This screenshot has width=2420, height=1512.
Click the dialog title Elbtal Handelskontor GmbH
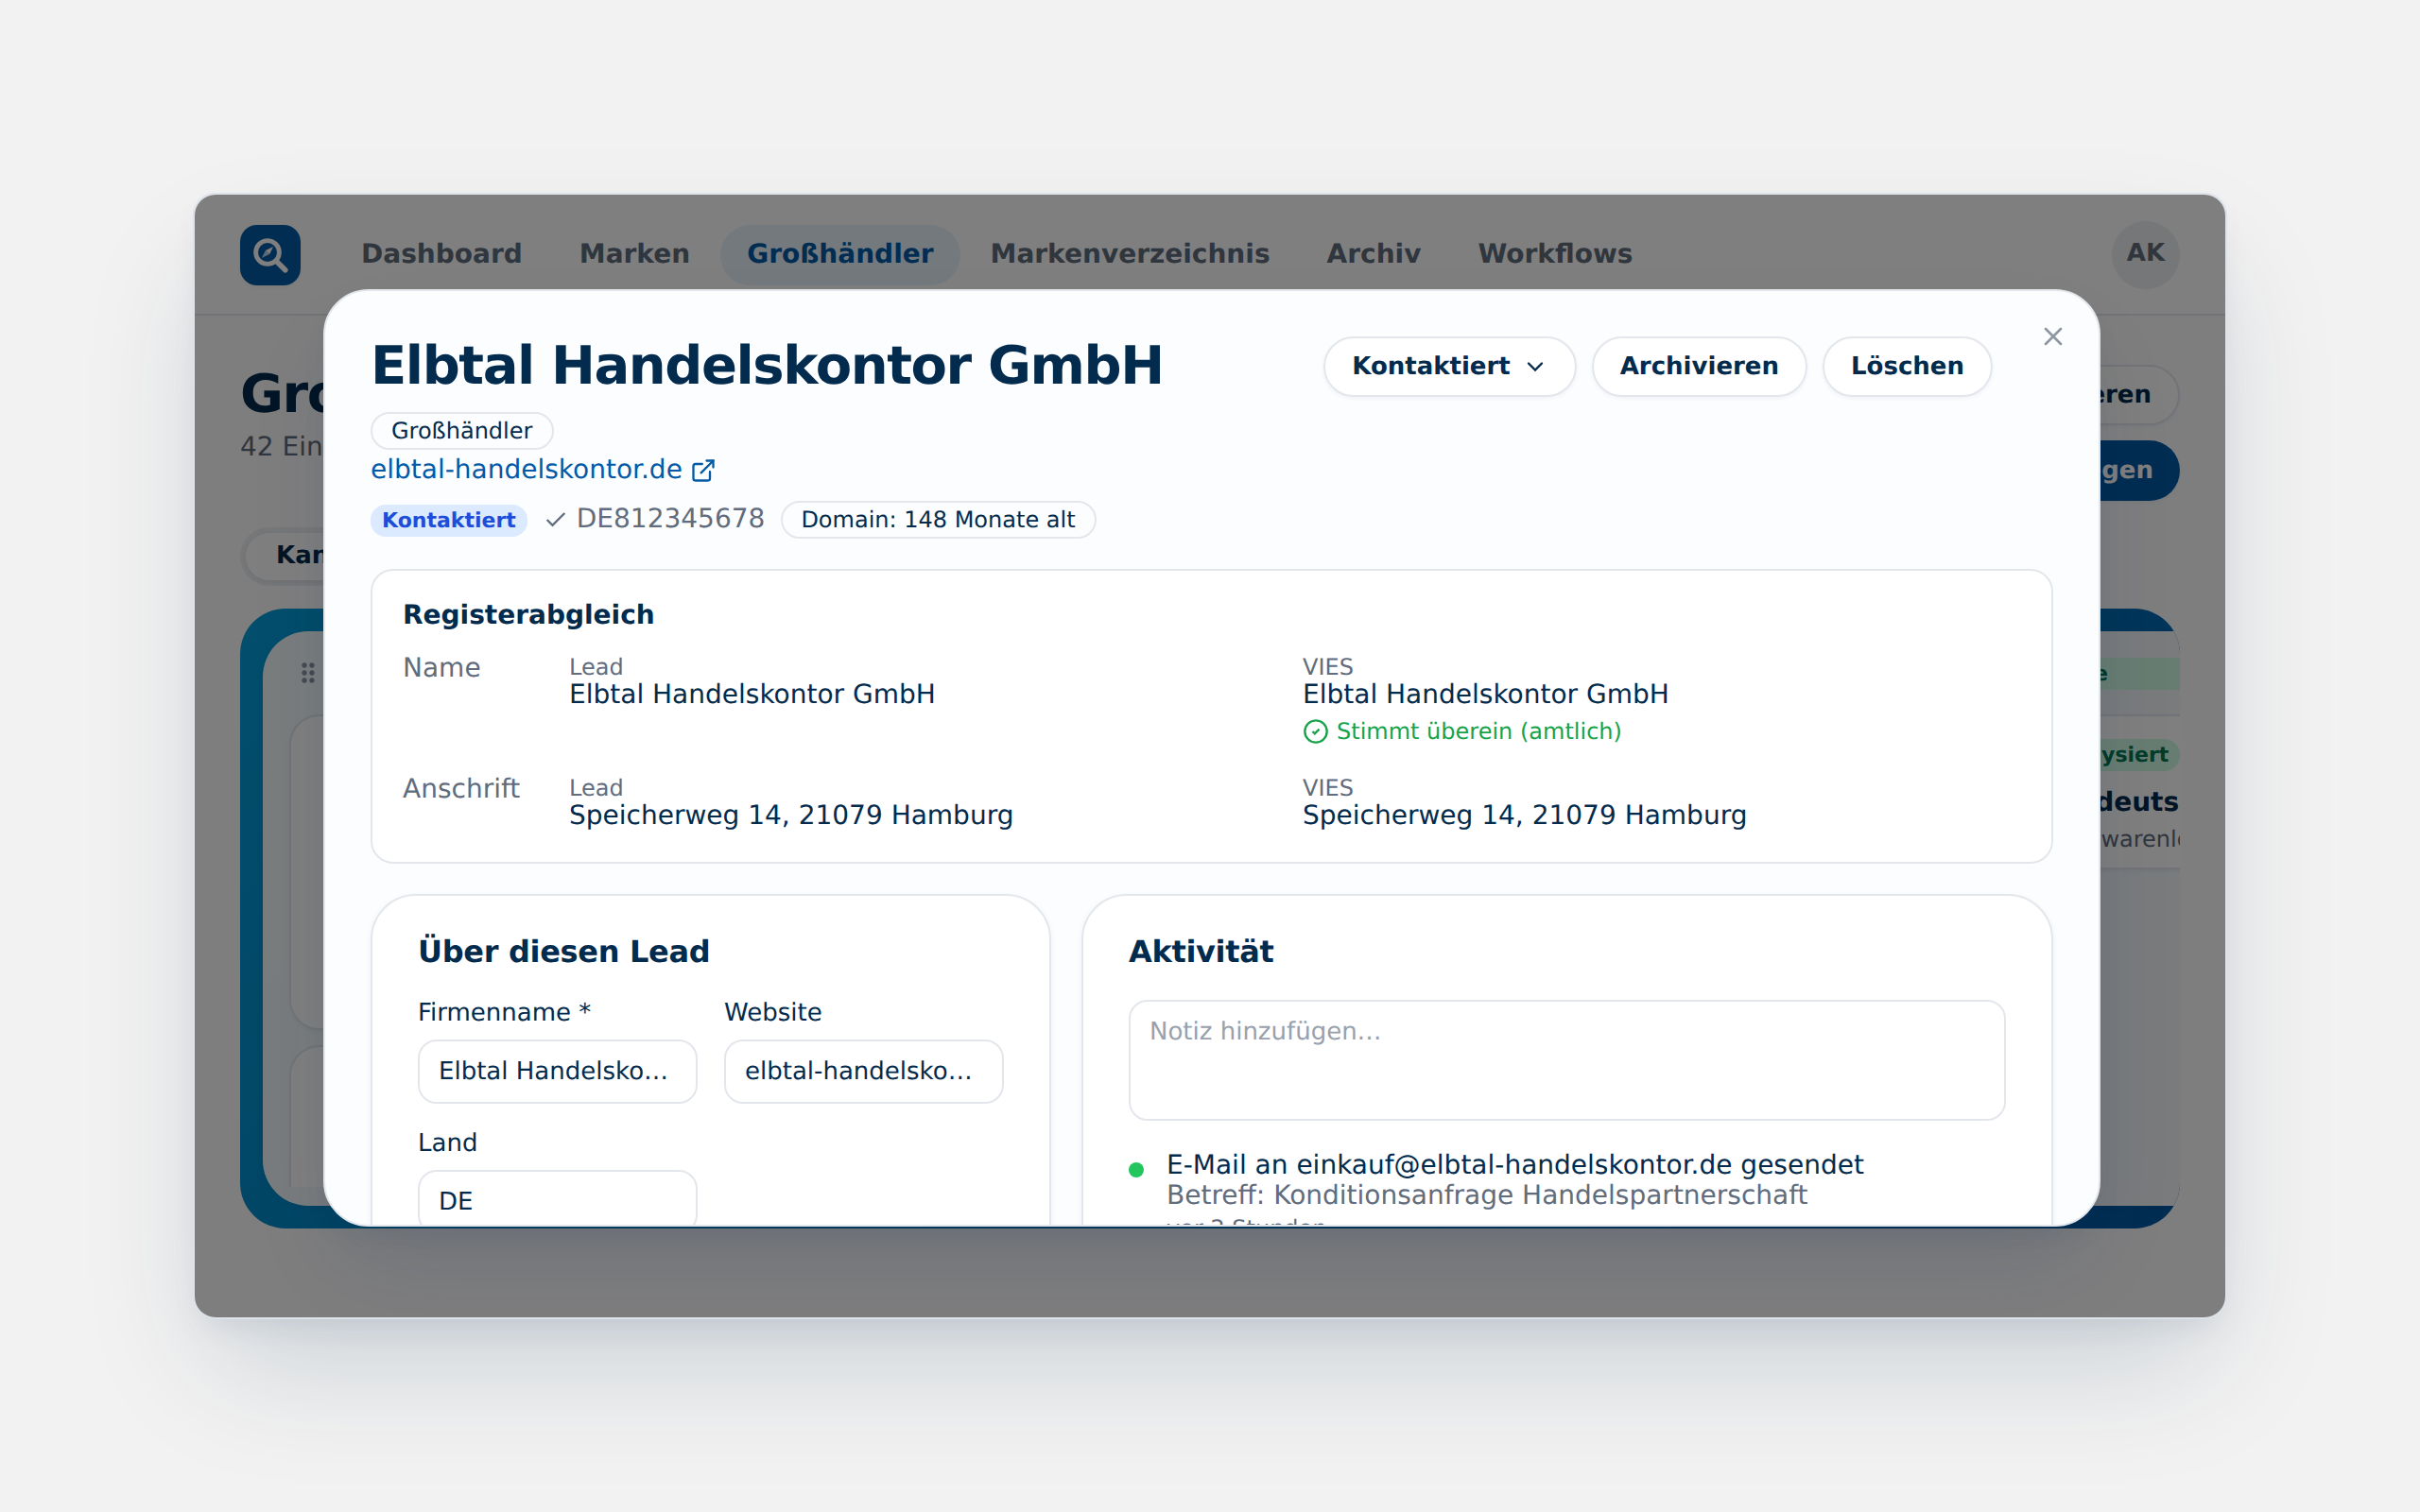[767, 366]
